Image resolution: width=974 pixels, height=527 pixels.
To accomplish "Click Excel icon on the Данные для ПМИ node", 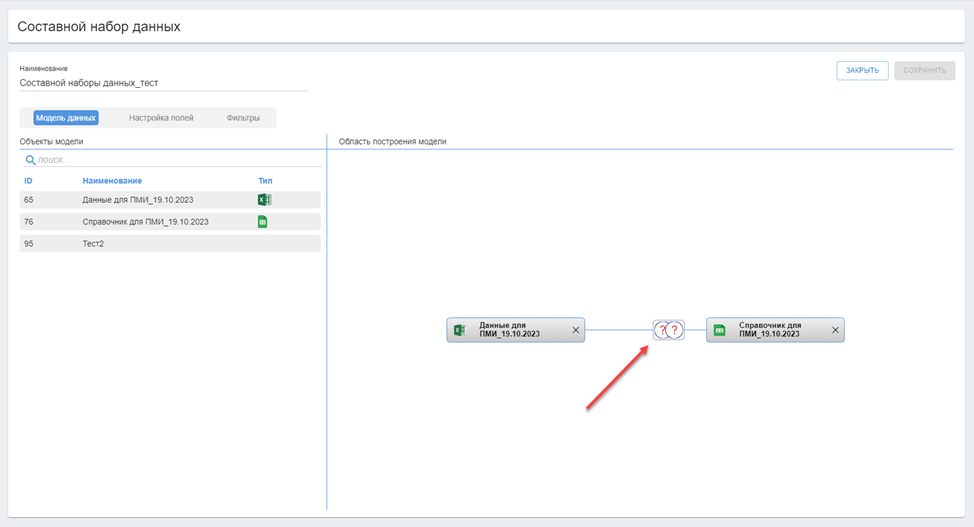I will [460, 330].
